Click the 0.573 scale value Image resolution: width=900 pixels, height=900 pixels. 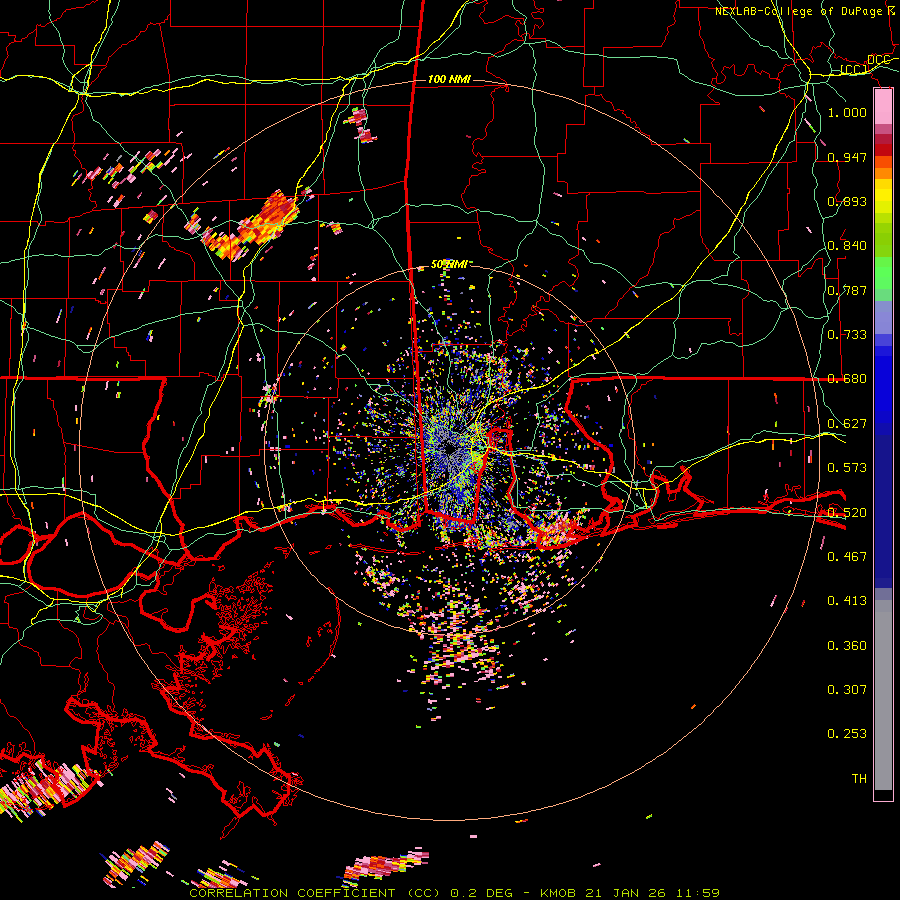847,468
